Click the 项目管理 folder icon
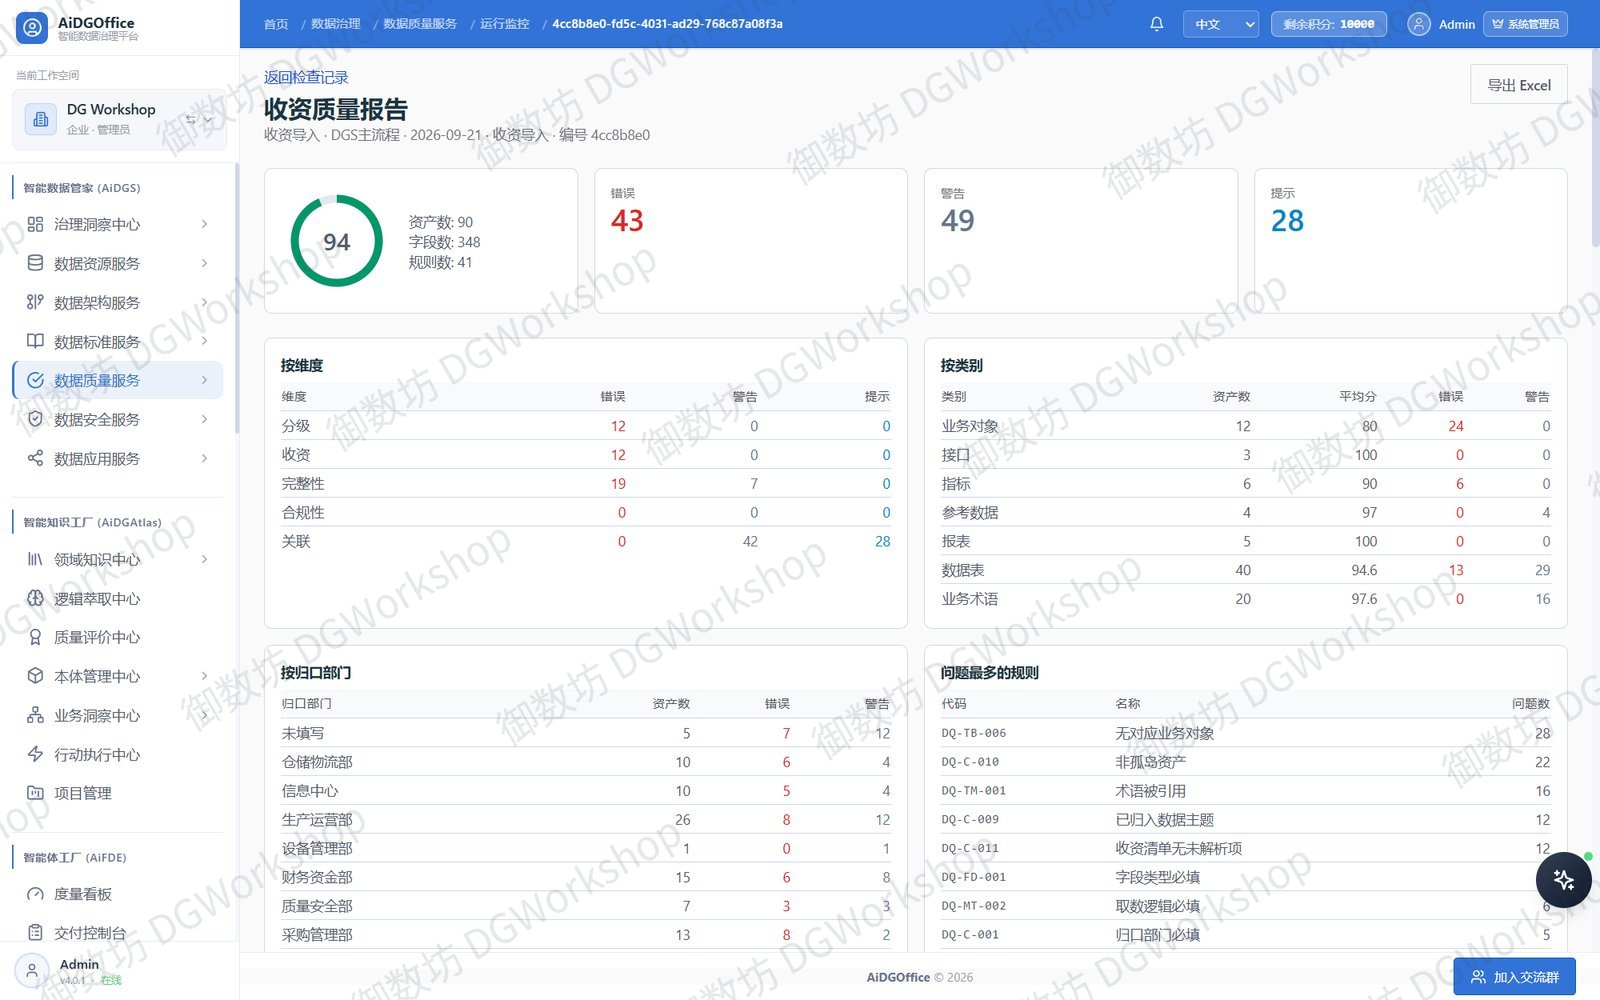The image size is (1600, 1000). tap(35, 793)
